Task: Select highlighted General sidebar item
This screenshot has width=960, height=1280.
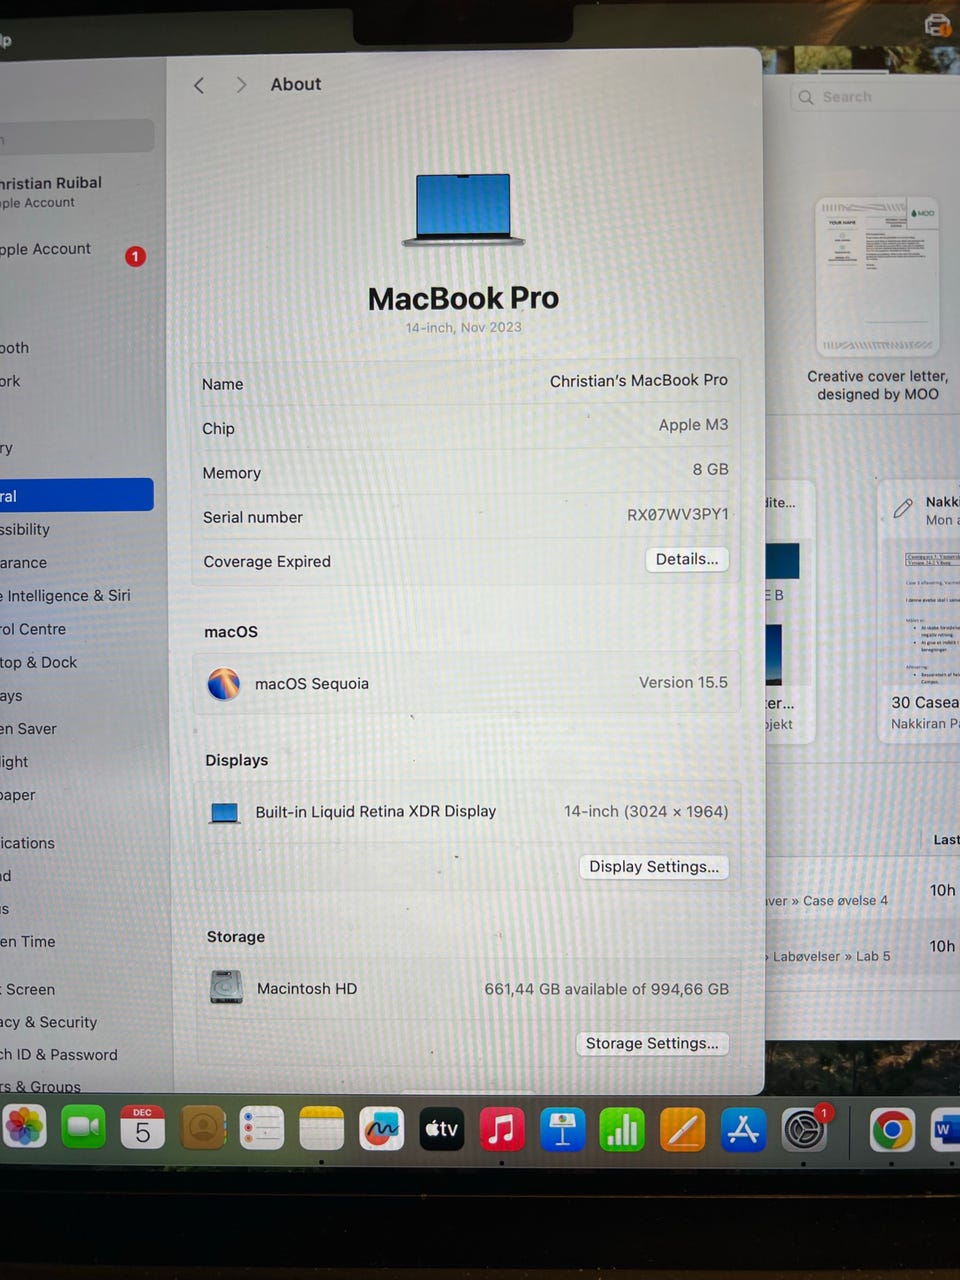Action: 76,495
